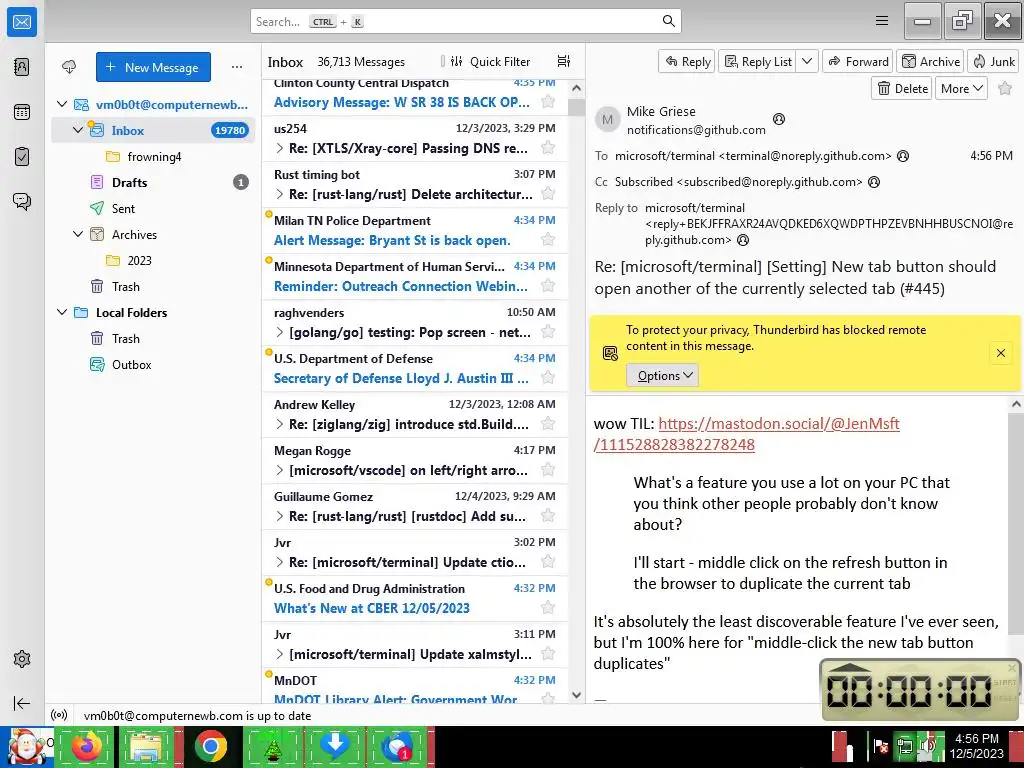Expand the golang testing Pop screen thread
The width and height of the screenshot is (1024, 768).
coord(280,332)
